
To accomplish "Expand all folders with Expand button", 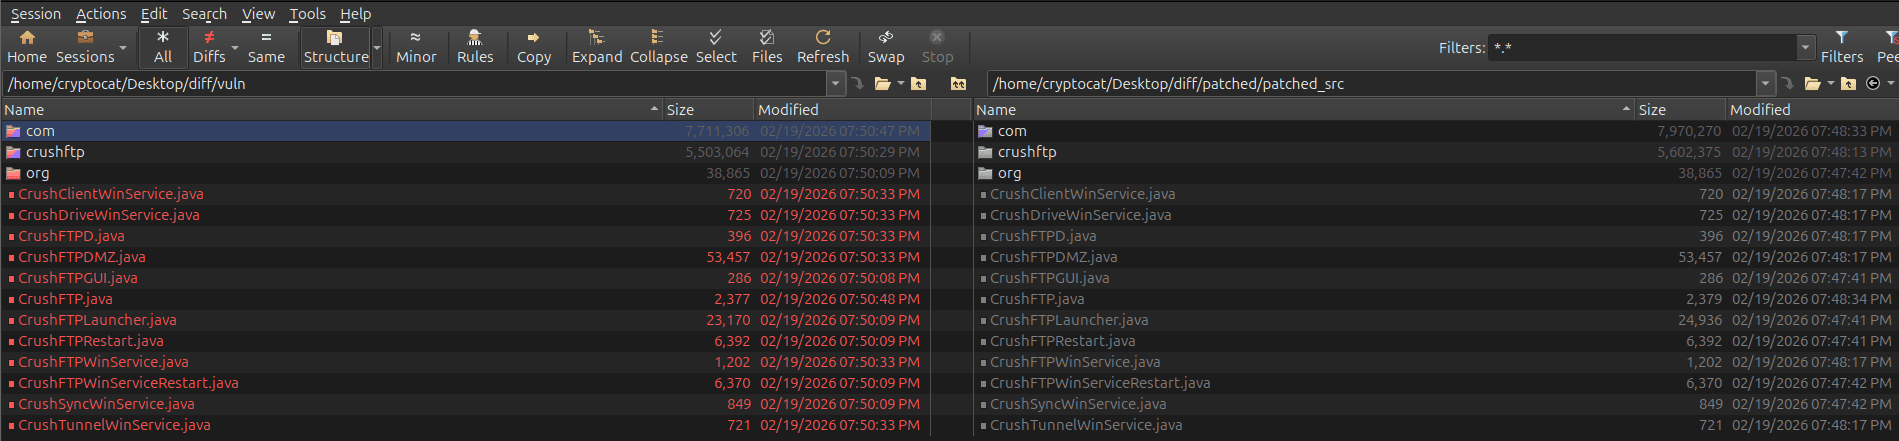I will click(597, 47).
